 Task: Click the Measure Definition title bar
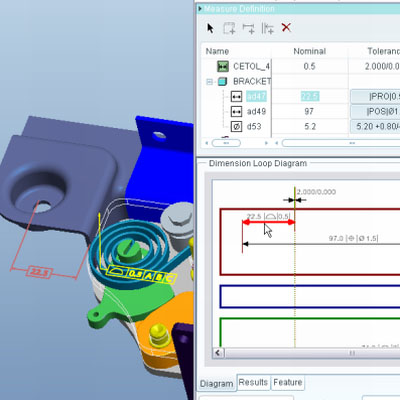[298, 9]
